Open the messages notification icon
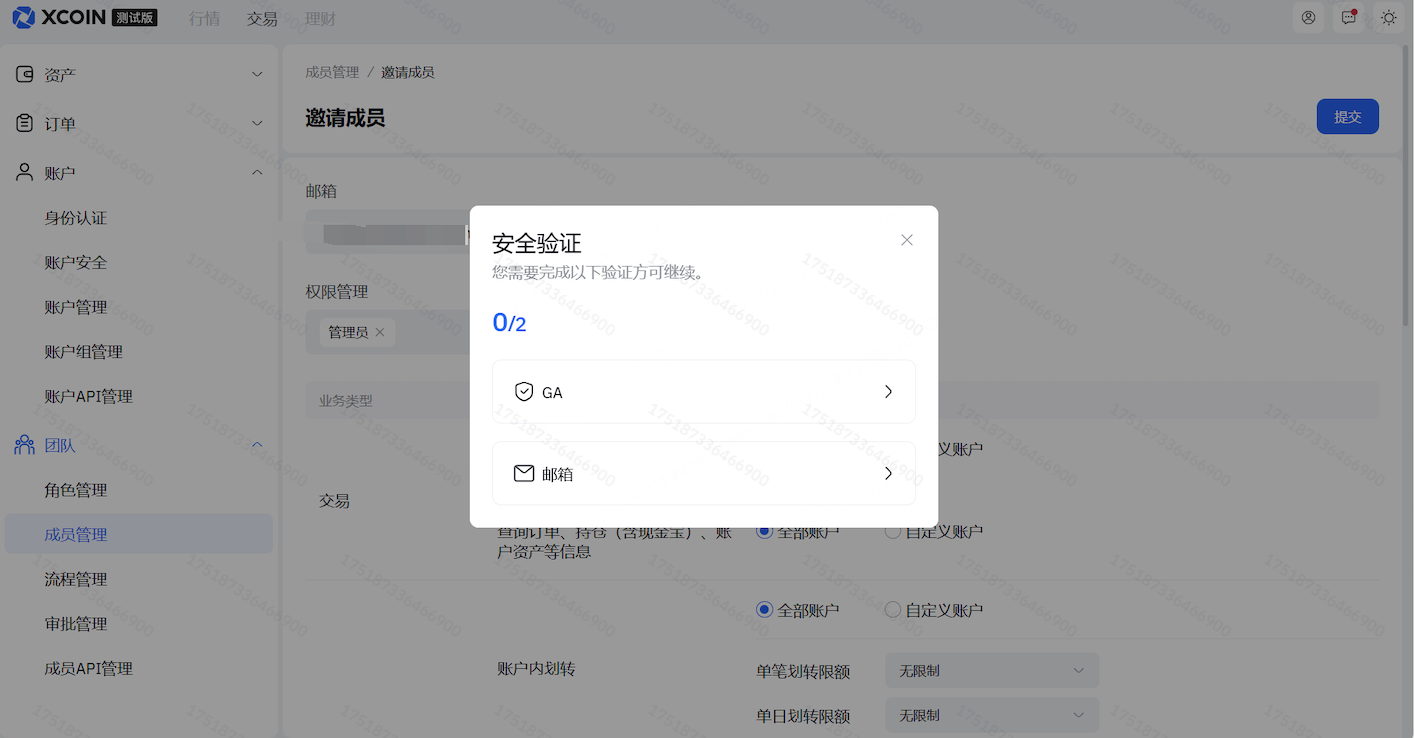The image size is (1414, 738). (x=1348, y=18)
